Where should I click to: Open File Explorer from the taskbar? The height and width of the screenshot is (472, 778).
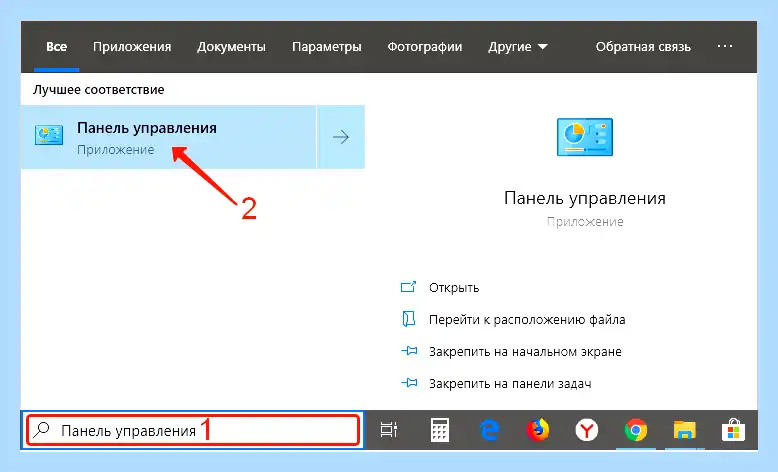pyautogui.click(x=685, y=430)
